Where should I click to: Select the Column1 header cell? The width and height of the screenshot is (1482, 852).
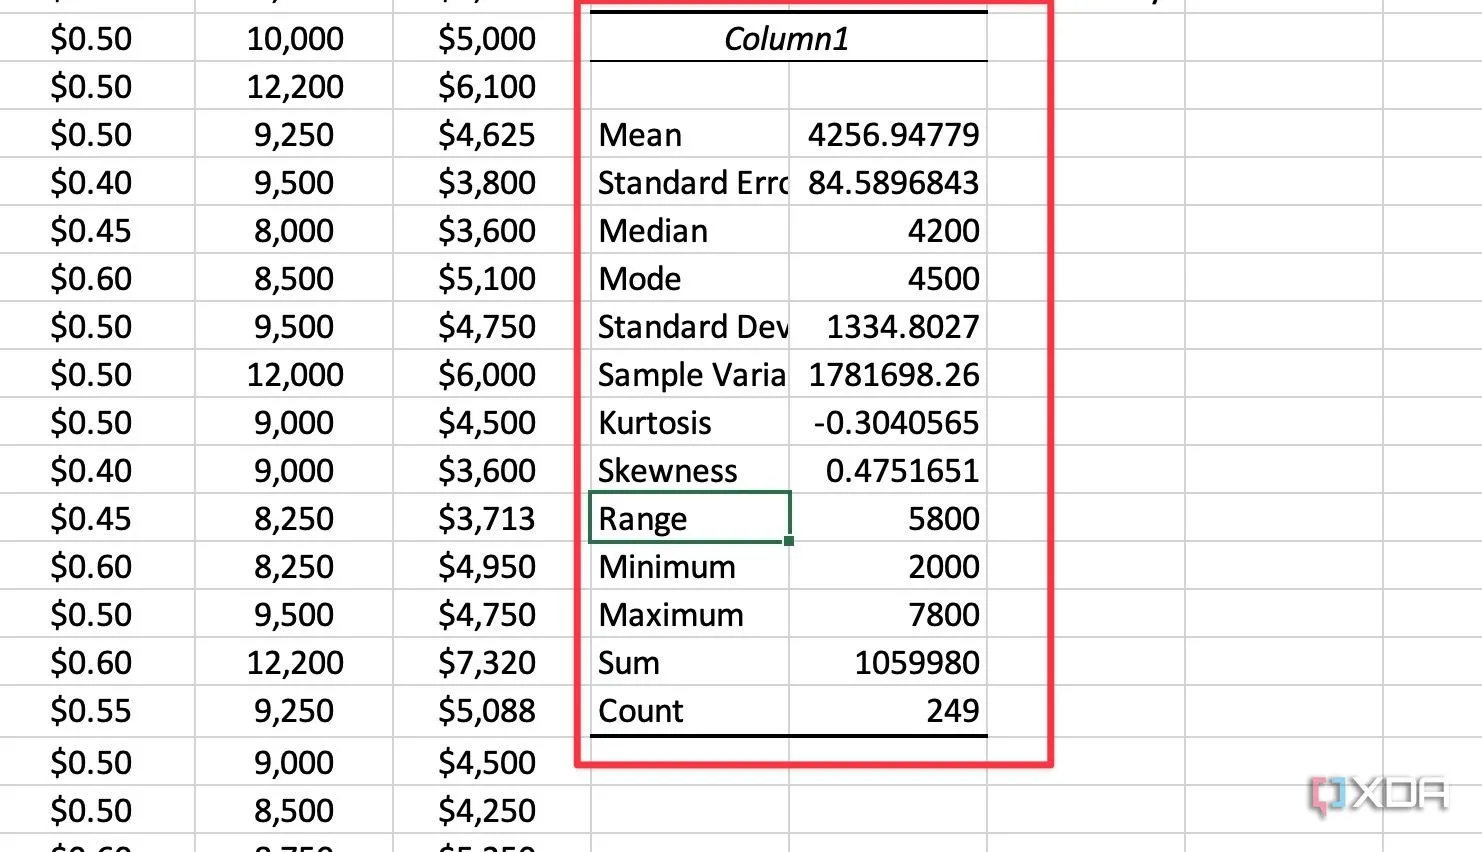(x=787, y=39)
